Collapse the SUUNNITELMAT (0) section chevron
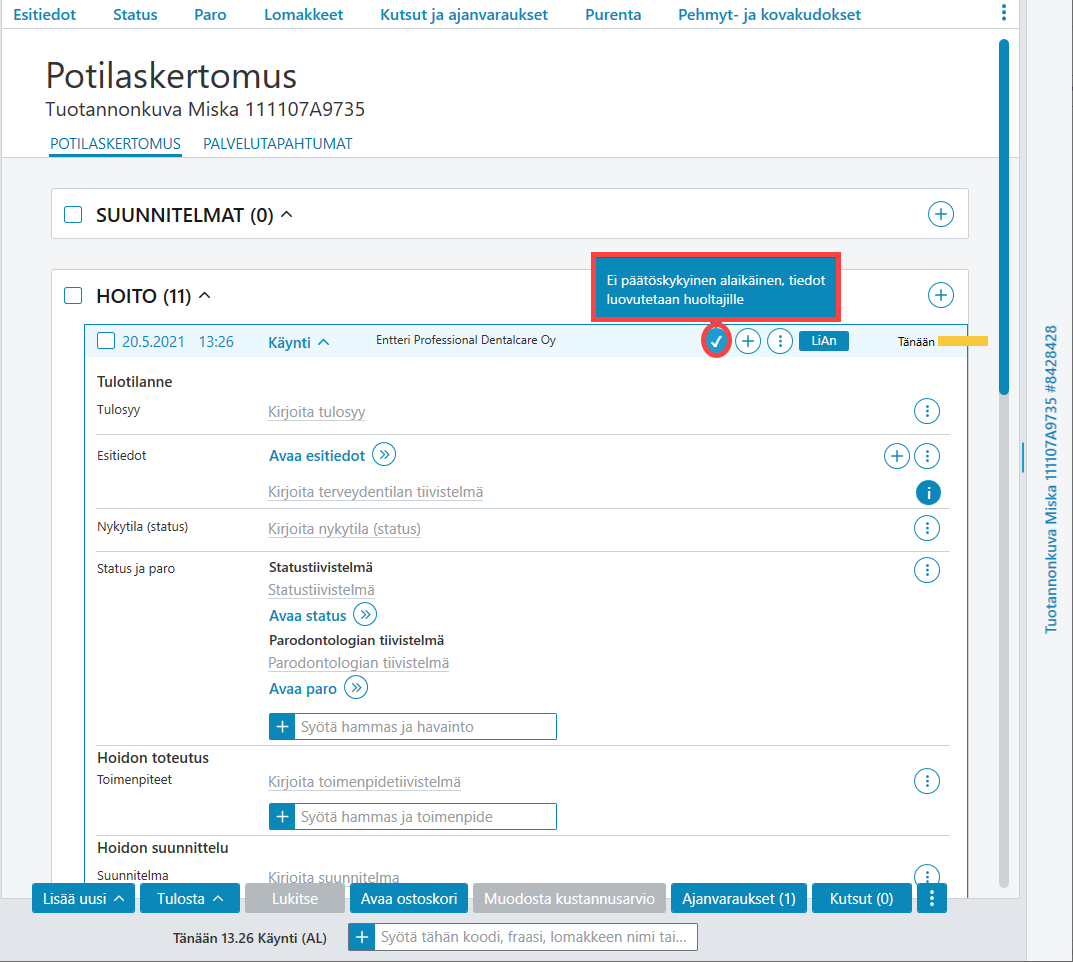This screenshot has height=962, width=1073. [287, 214]
